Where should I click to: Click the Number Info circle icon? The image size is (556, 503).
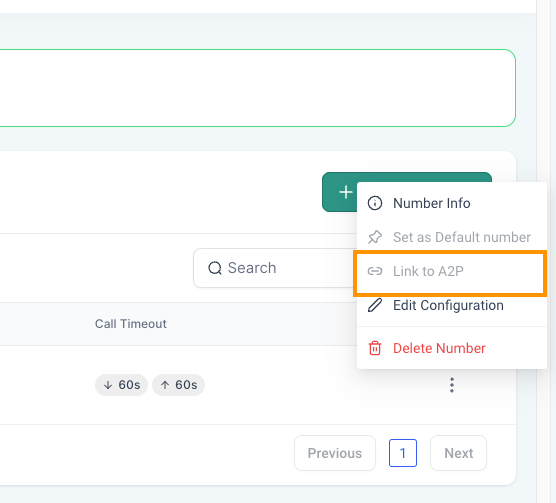click(375, 203)
